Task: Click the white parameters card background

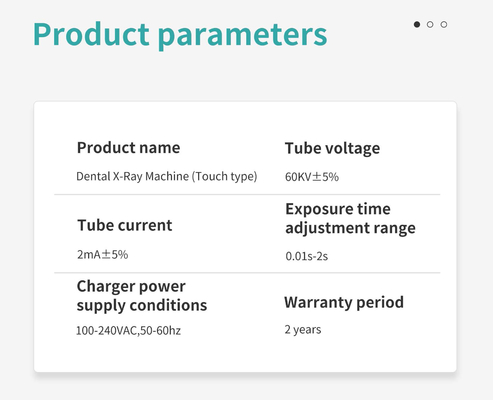Action: tap(245, 353)
